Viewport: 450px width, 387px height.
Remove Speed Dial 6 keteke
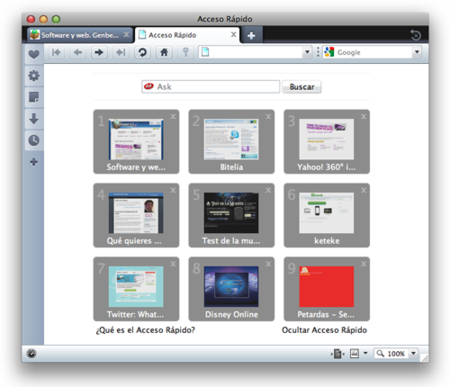[x=364, y=190]
